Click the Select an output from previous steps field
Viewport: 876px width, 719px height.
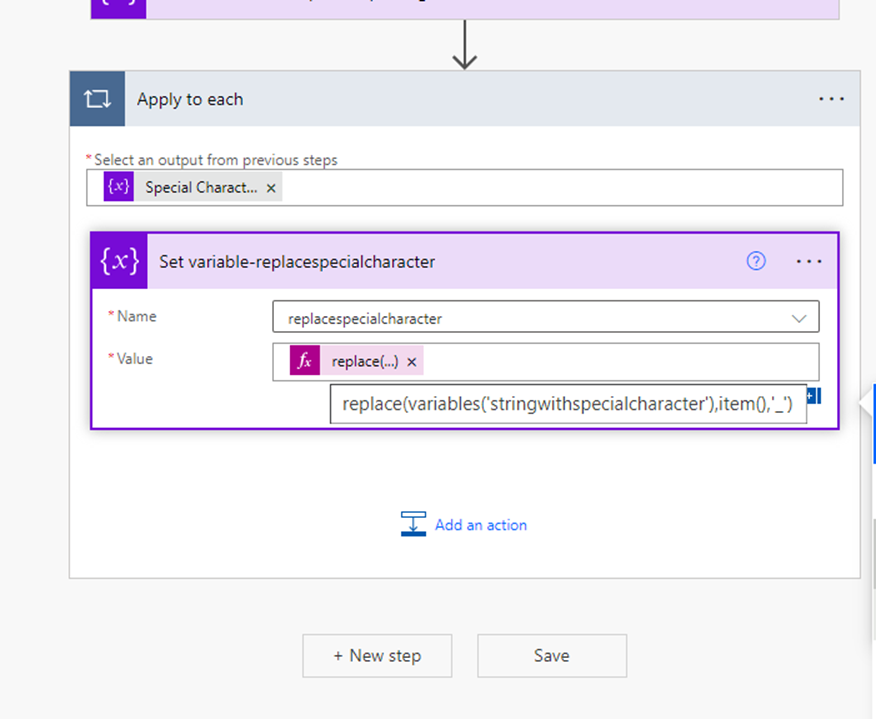(x=560, y=188)
